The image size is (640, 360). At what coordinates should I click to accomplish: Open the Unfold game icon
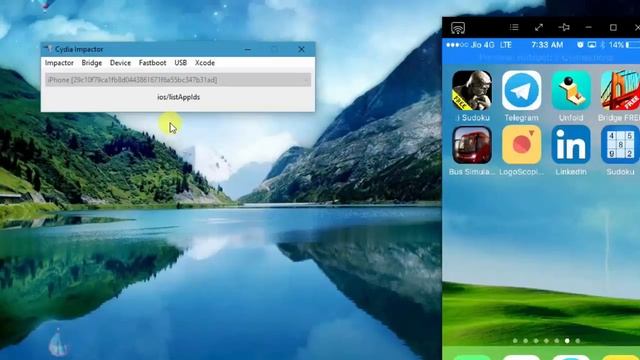(x=571, y=90)
